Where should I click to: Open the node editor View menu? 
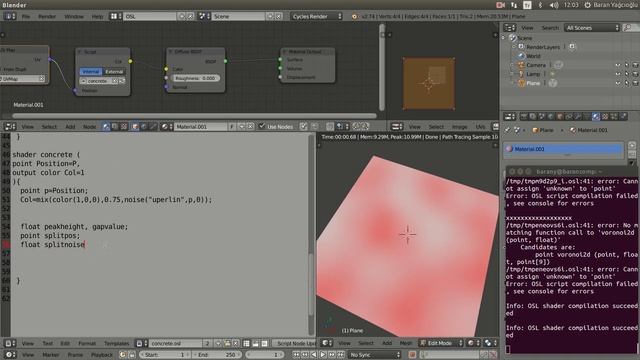pos(27,127)
